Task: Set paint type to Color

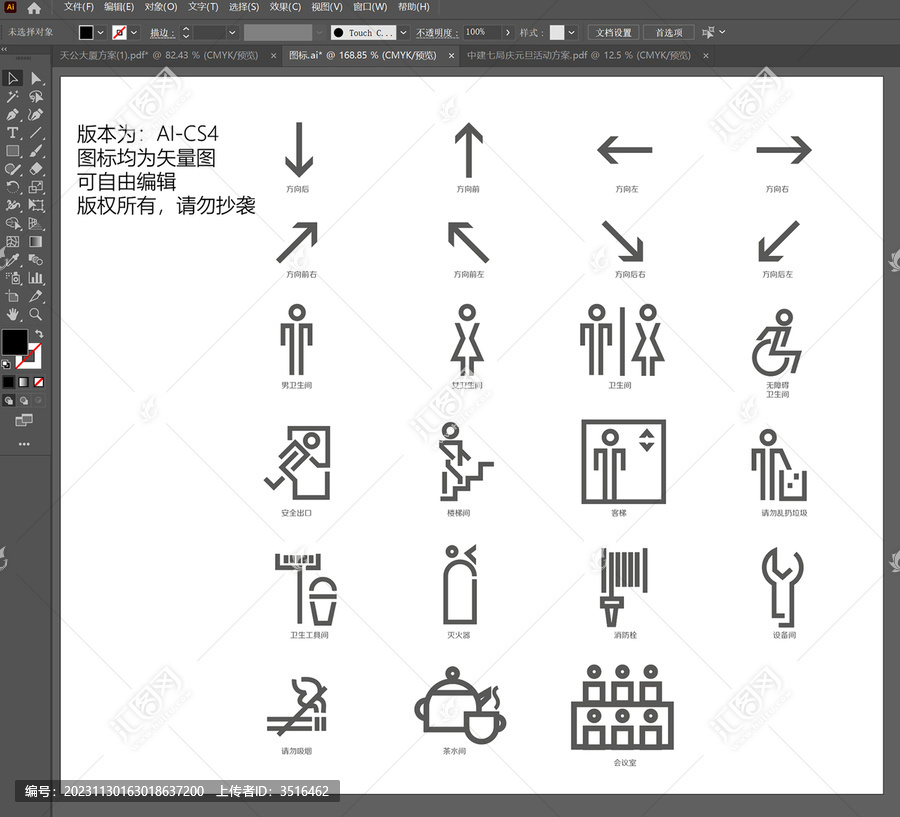Action: tap(8, 382)
